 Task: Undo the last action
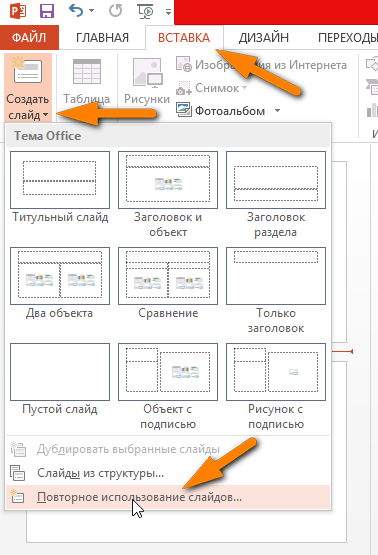[x=76, y=11]
